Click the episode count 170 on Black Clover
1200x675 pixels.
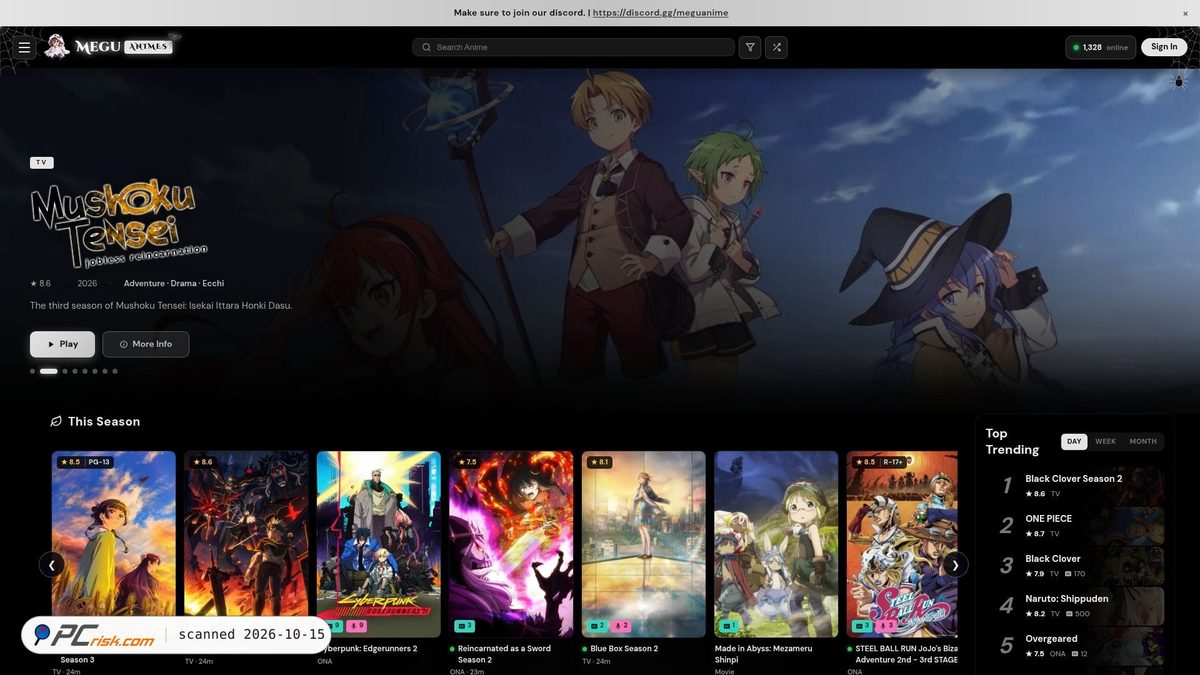coord(1075,574)
